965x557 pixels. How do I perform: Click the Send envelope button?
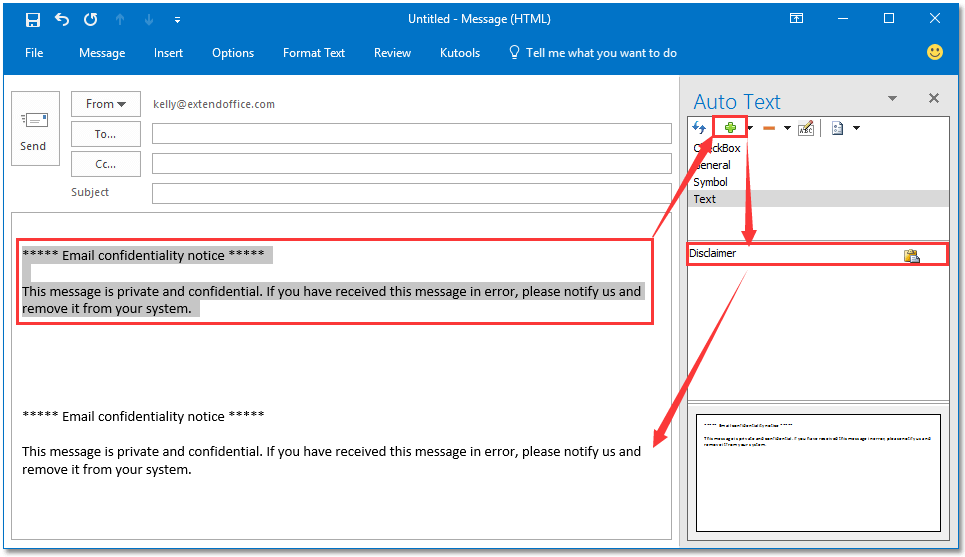coord(33,130)
